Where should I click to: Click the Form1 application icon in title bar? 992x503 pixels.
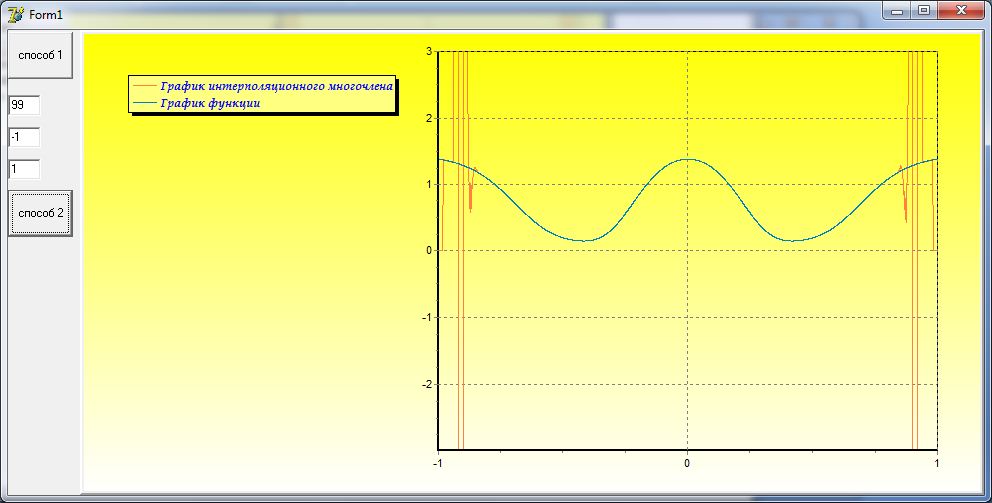(16, 14)
